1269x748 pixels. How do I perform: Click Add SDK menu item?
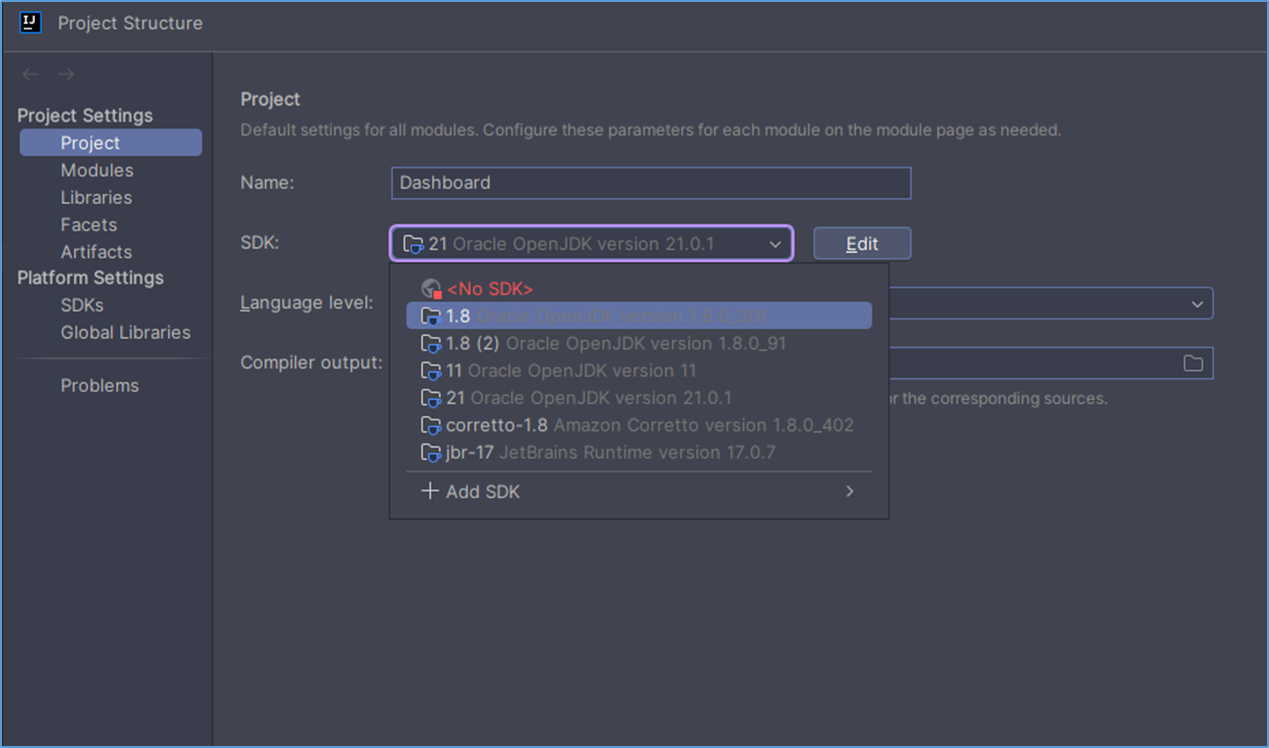coord(639,491)
